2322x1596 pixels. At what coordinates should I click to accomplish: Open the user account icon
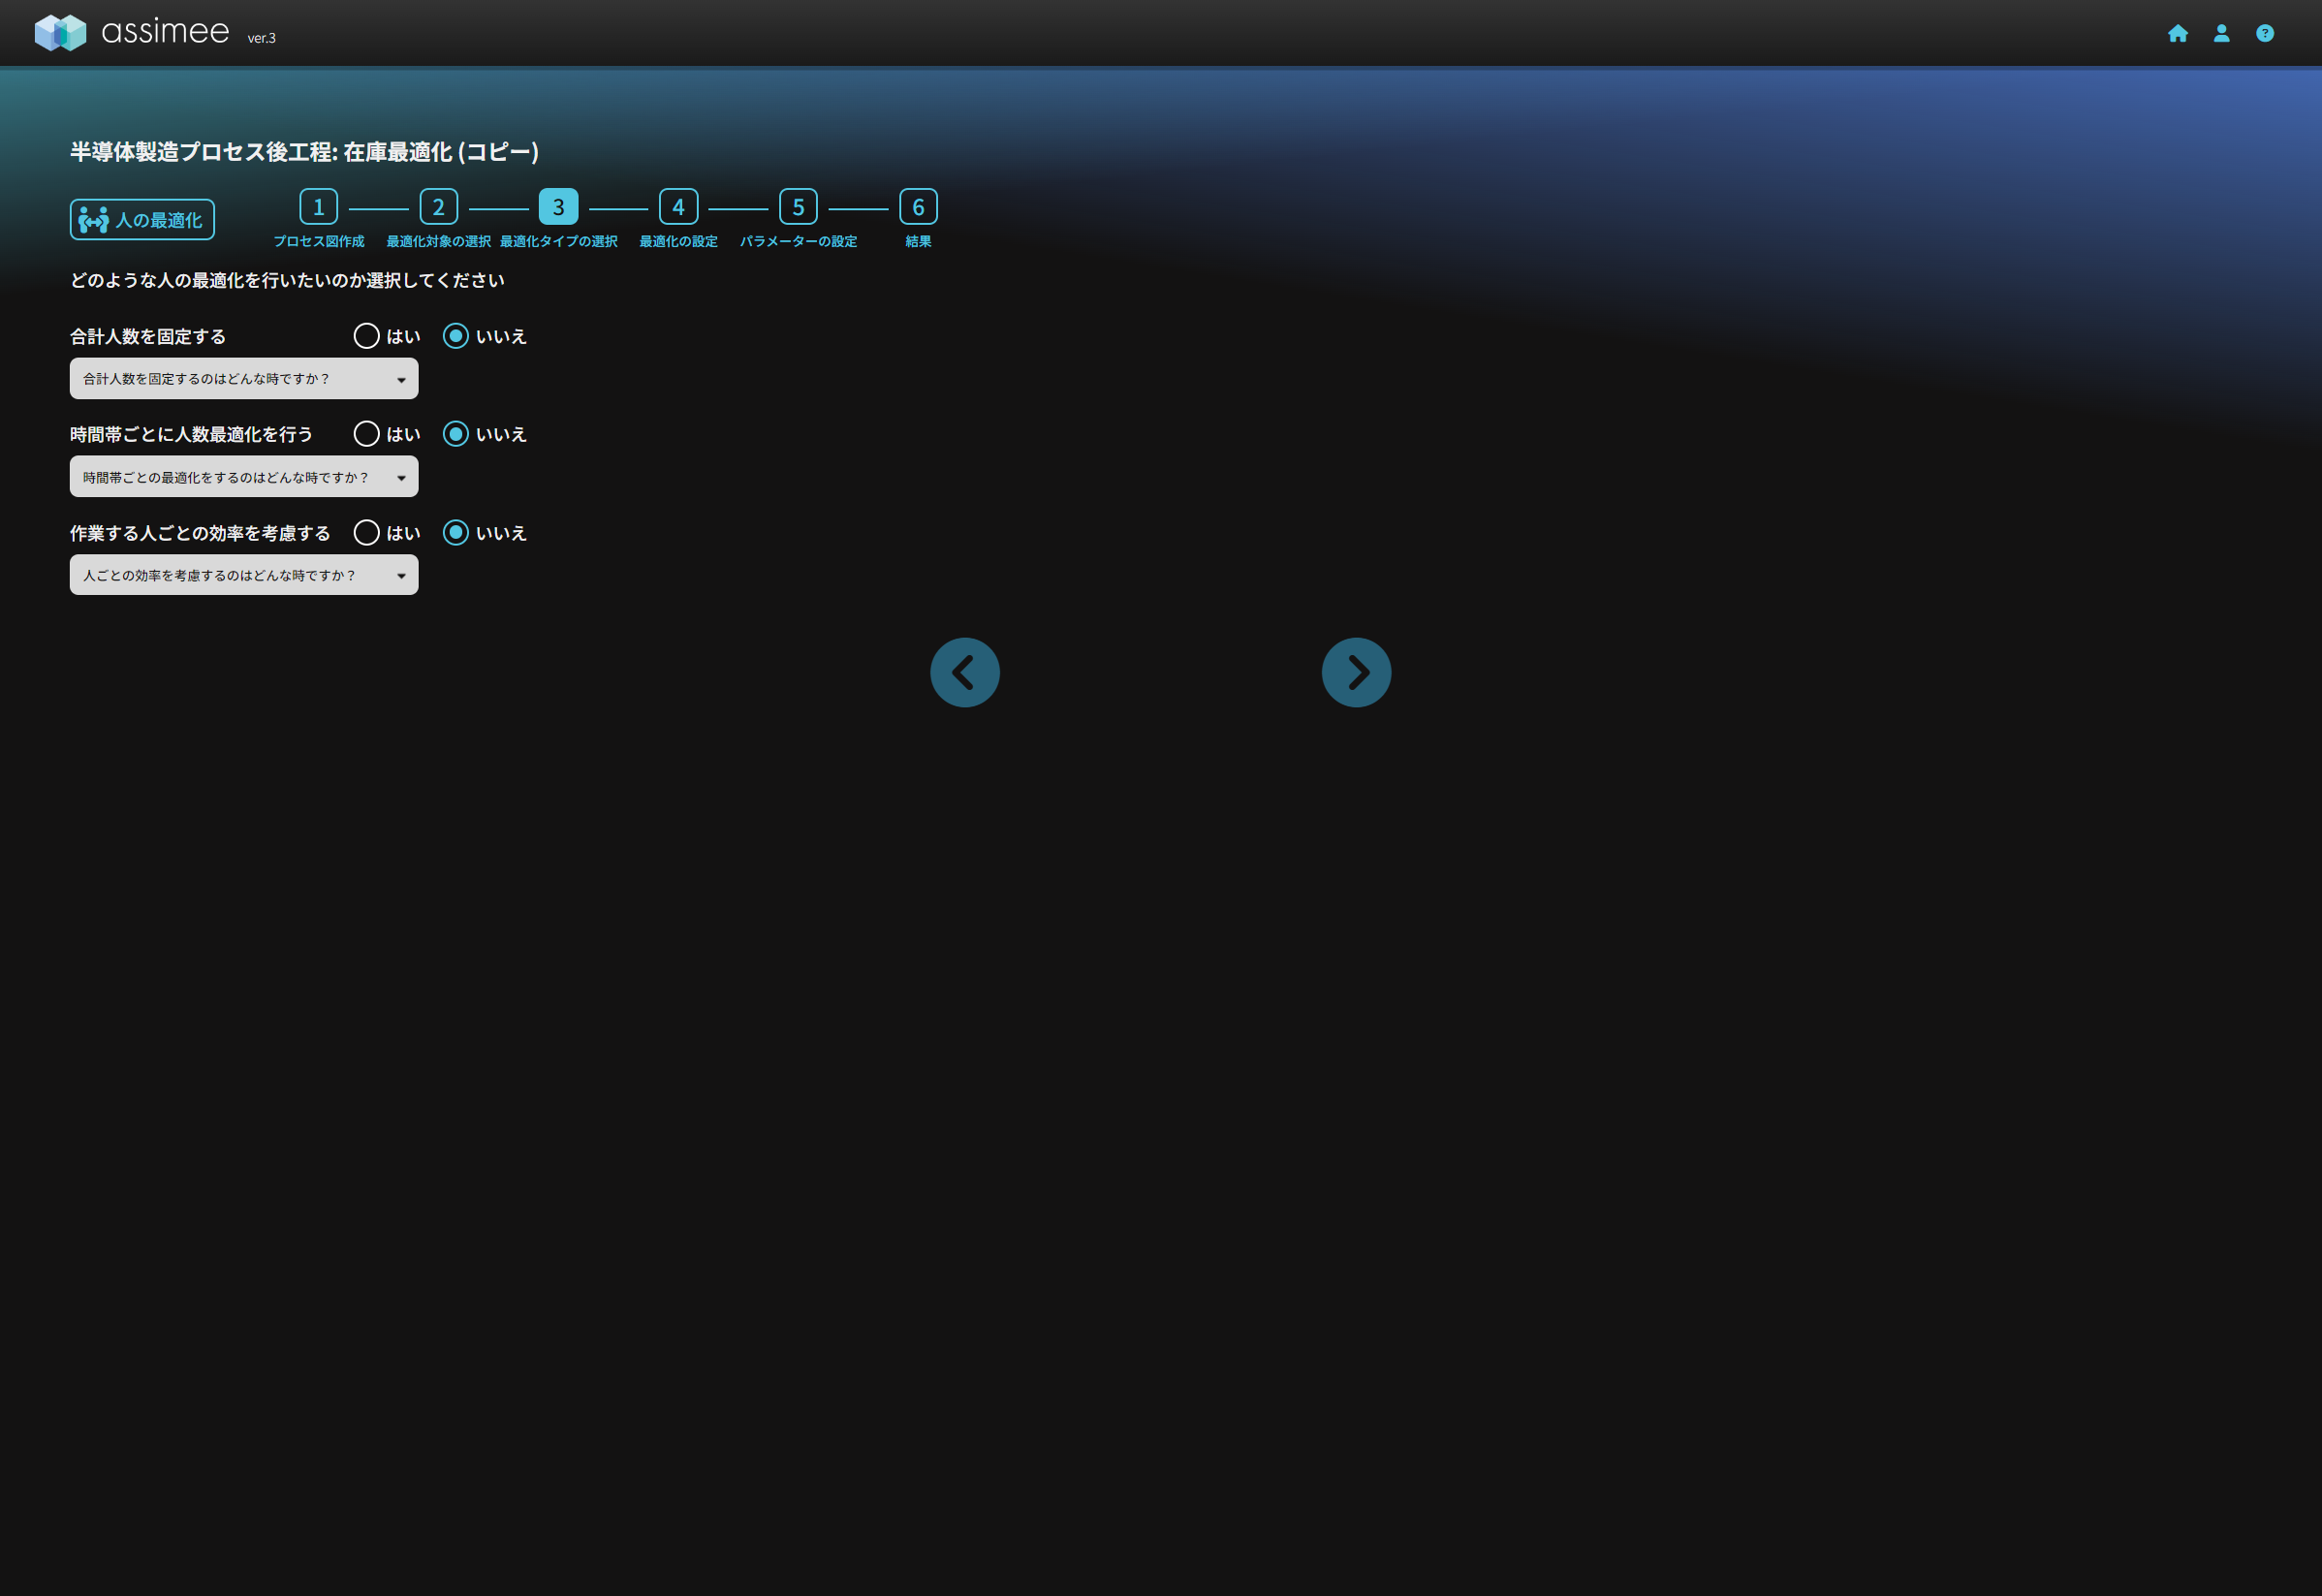click(2221, 34)
